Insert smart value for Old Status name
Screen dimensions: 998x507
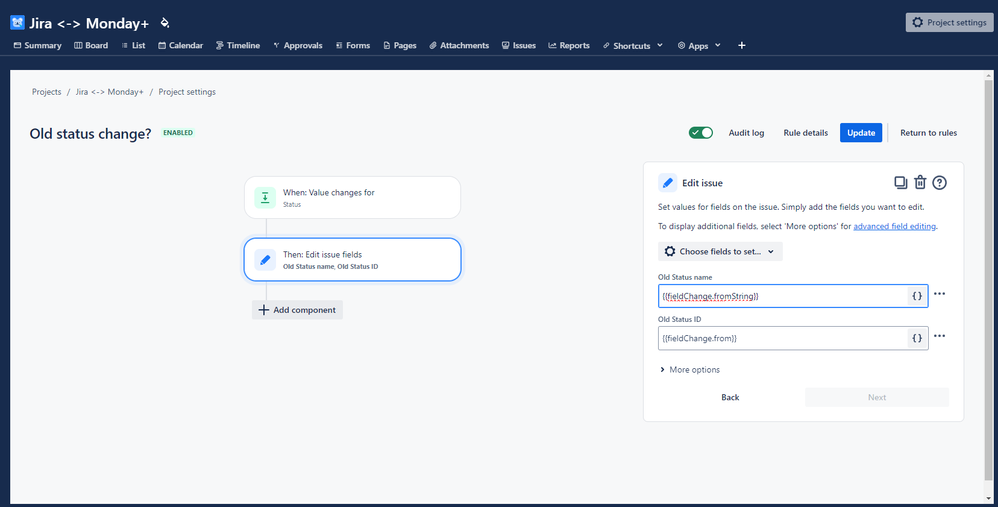pyautogui.click(x=917, y=296)
